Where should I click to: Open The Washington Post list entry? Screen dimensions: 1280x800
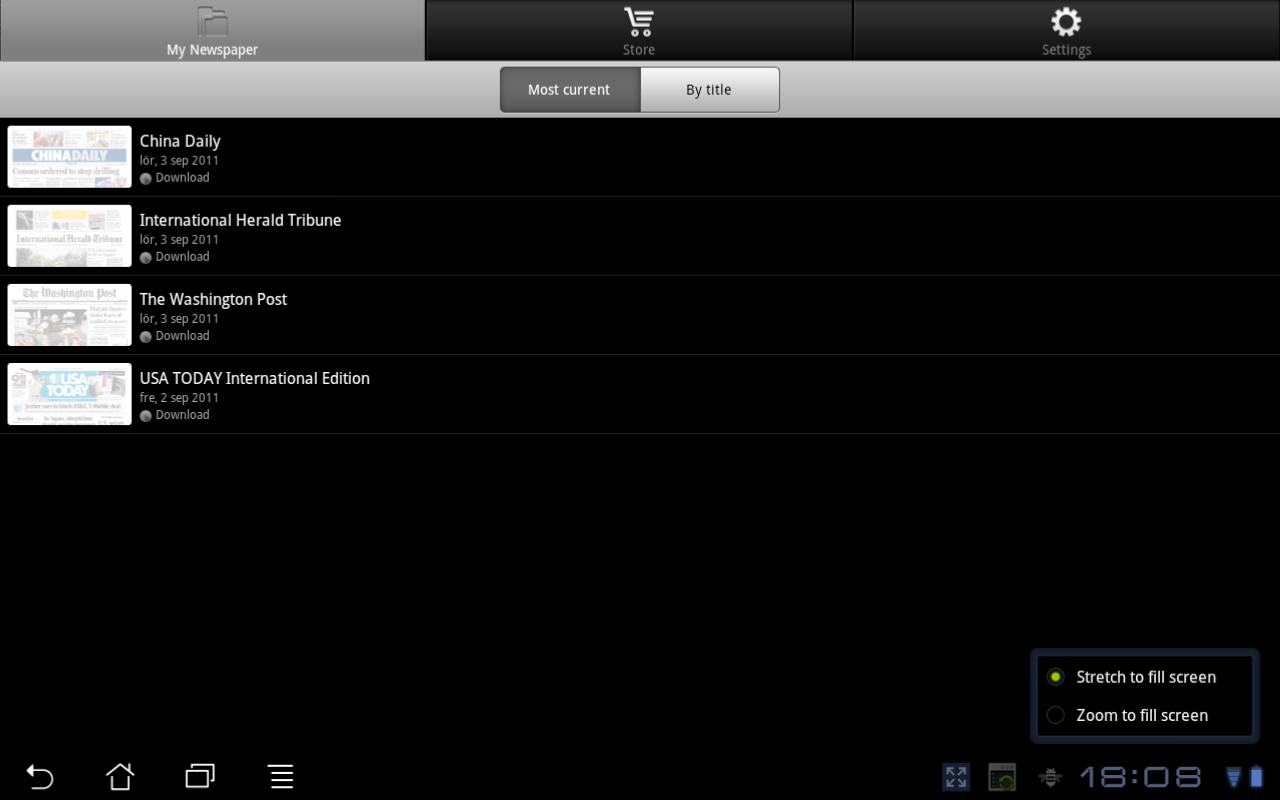640,315
